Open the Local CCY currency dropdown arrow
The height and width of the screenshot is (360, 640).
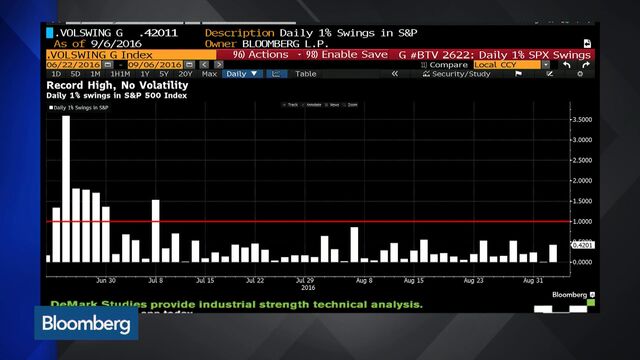546,65
